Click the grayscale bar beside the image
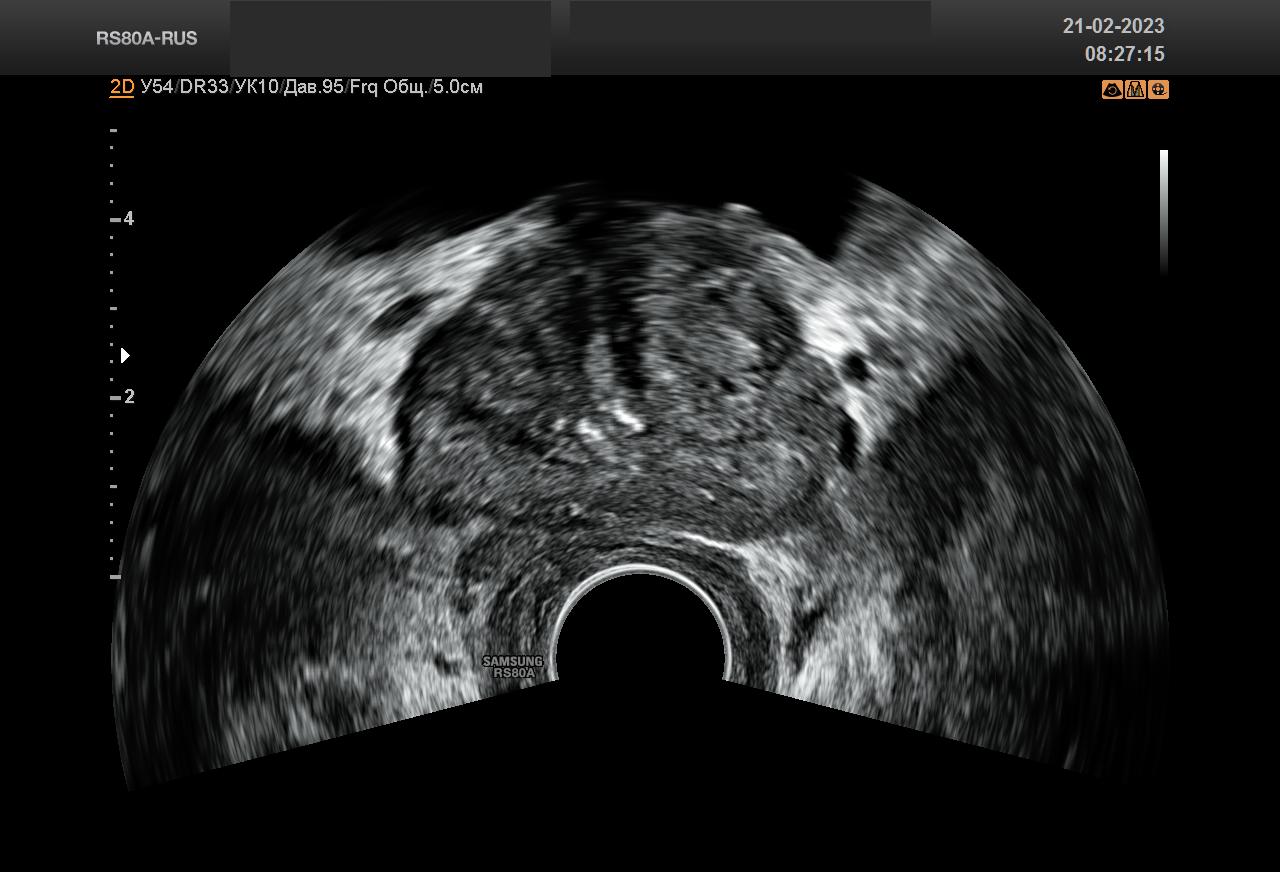The width and height of the screenshot is (1280, 872). (x=1164, y=212)
